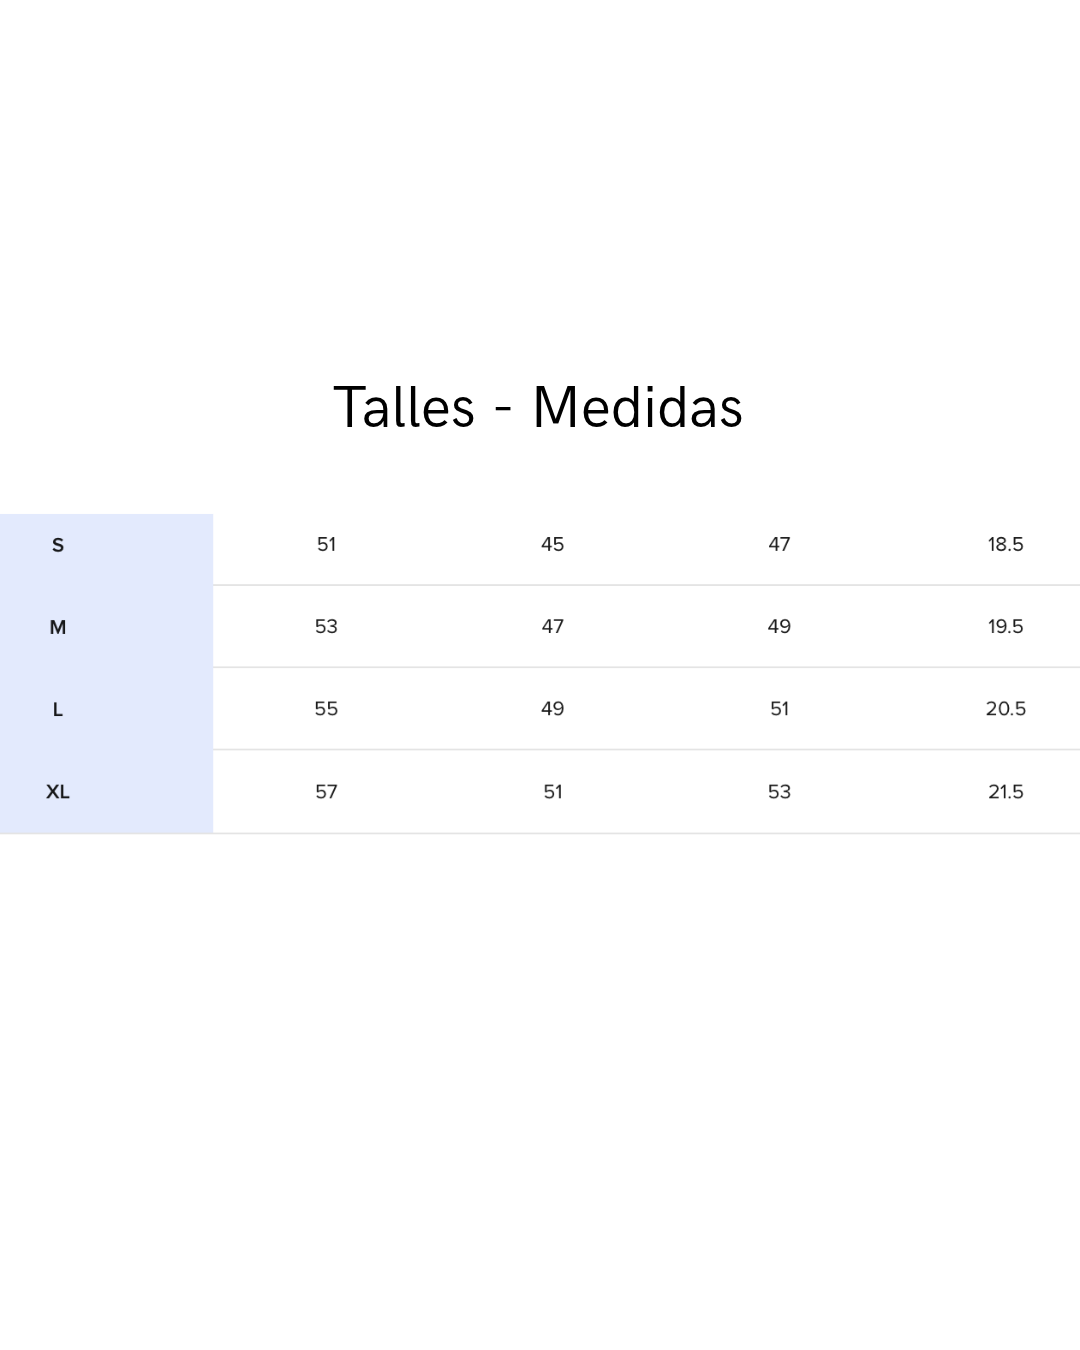Click the Talles - Medidas heading

click(538, 408)
